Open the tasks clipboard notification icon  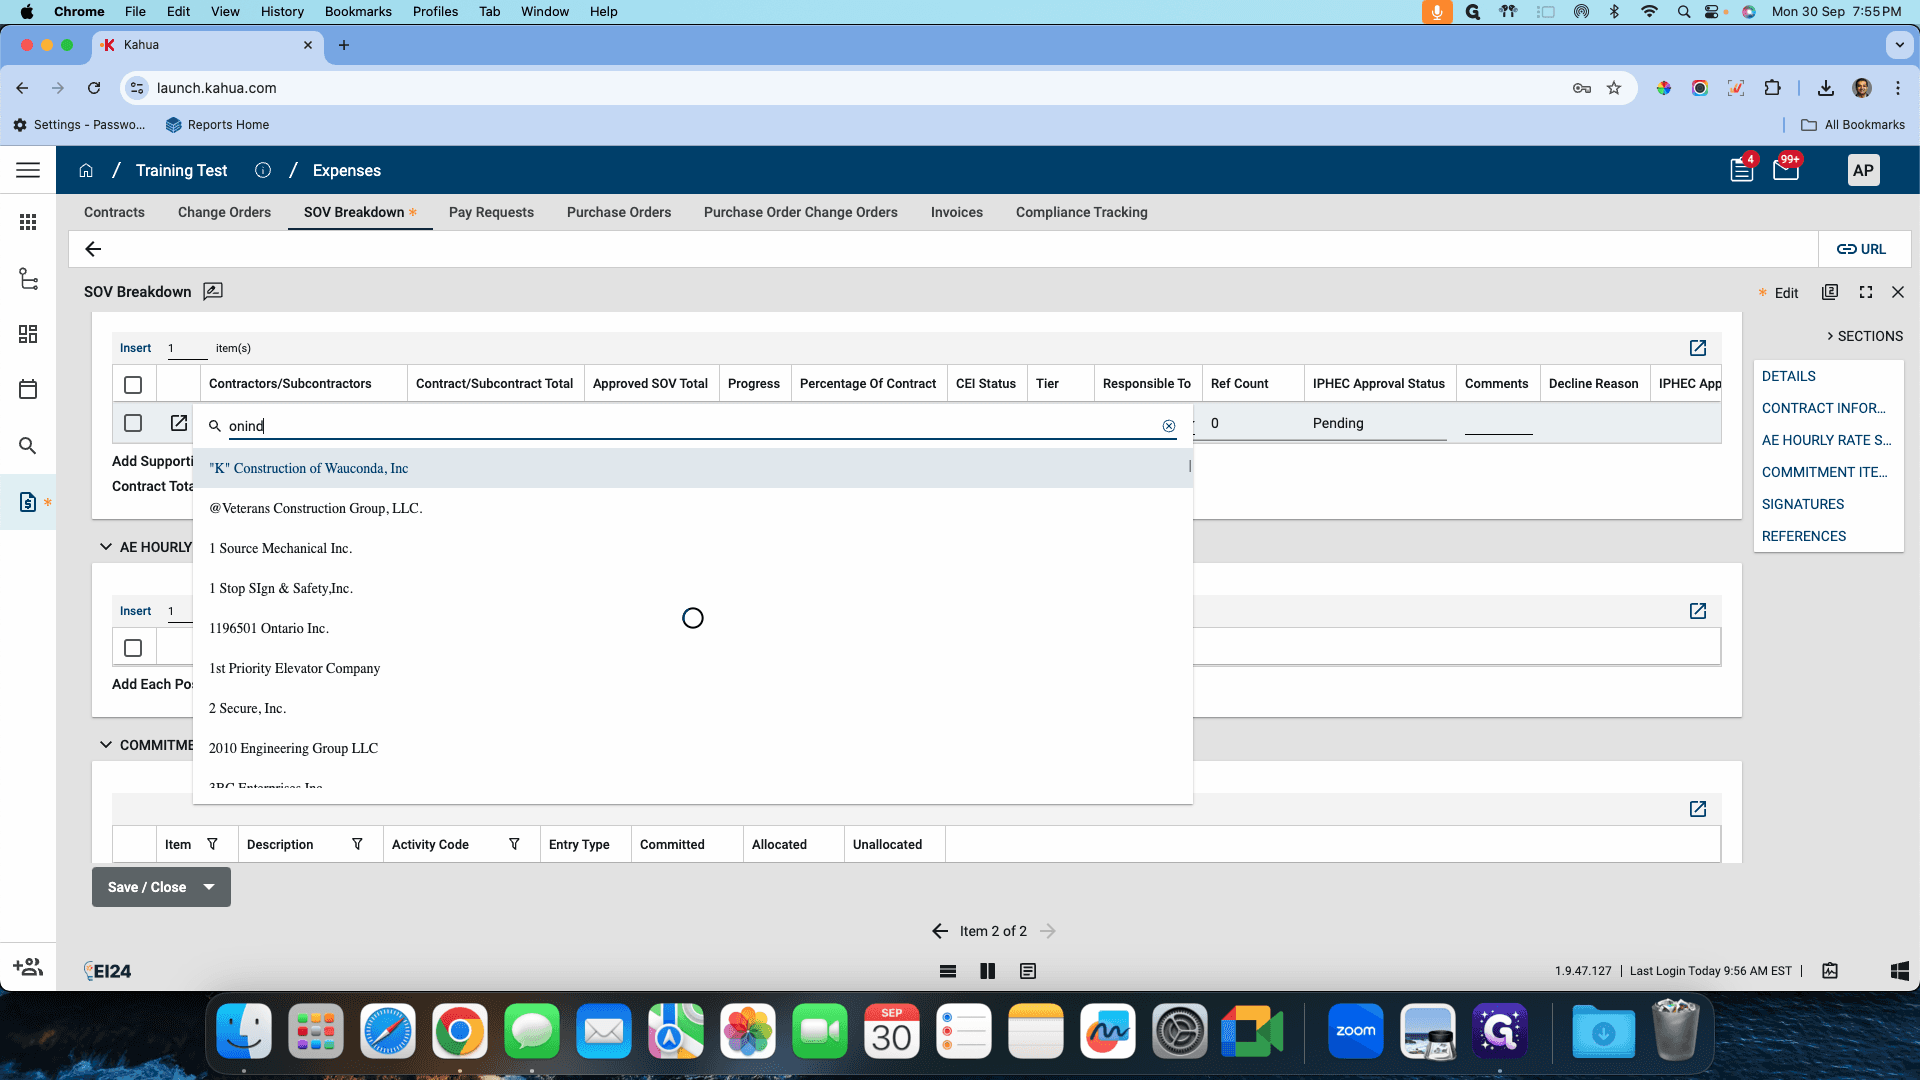point(1742,170)
